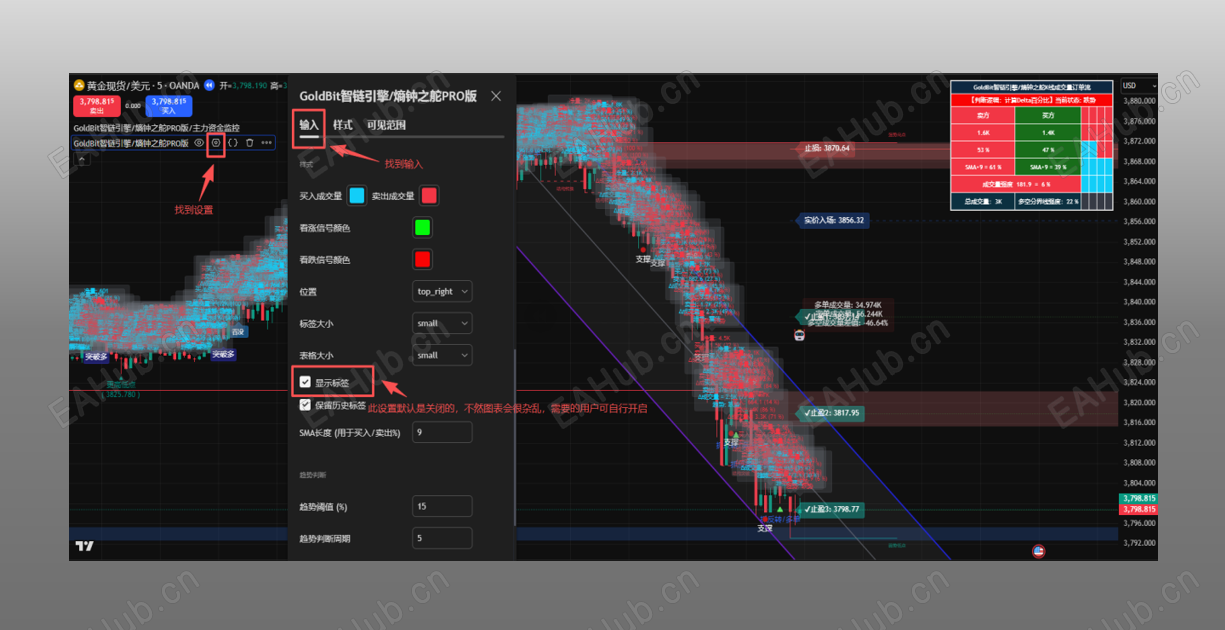Open 标签大小 small dropdown
1225x630 pixels.
(x=442, y=323)
